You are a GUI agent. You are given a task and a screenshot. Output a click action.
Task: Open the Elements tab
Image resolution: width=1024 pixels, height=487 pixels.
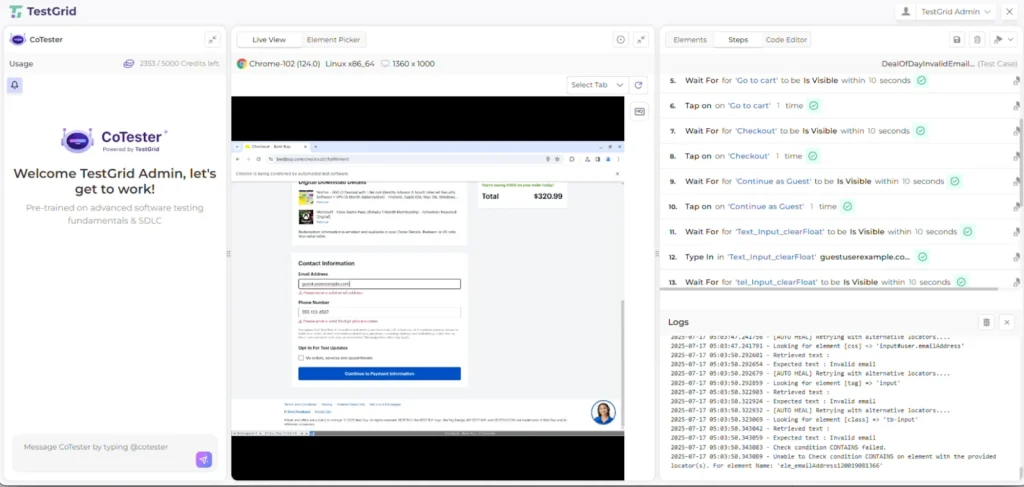click(x=690, y=40)
